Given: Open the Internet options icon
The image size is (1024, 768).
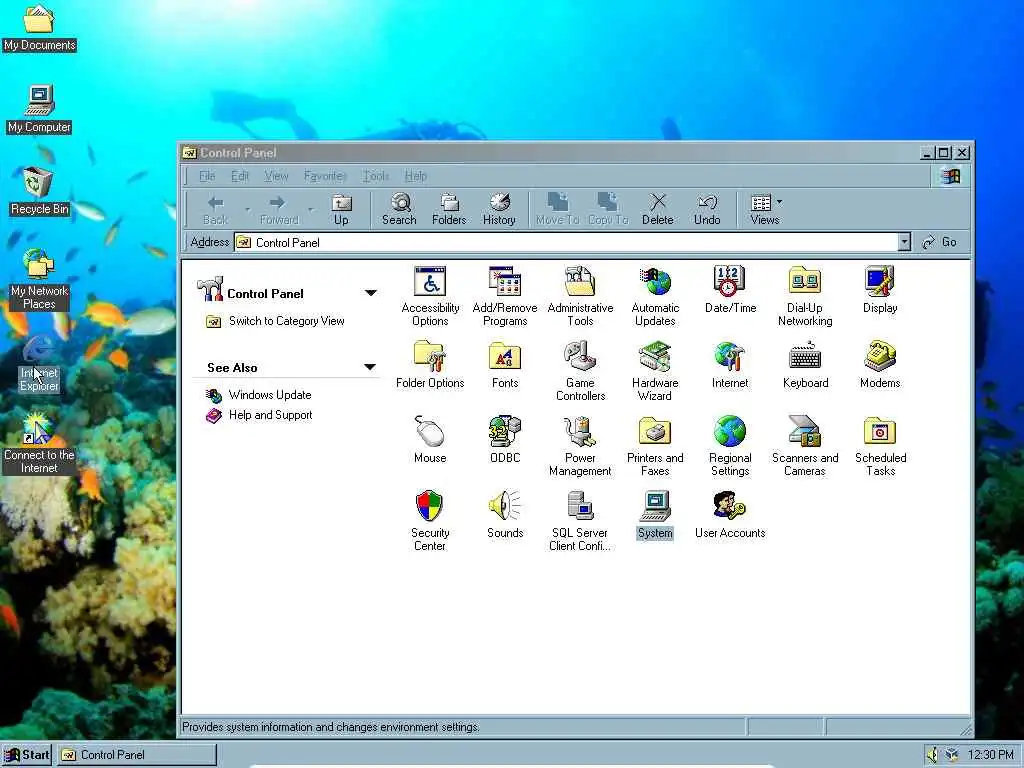Looking at the screenshot, I should pyautogui.click(x=730, y=364).
